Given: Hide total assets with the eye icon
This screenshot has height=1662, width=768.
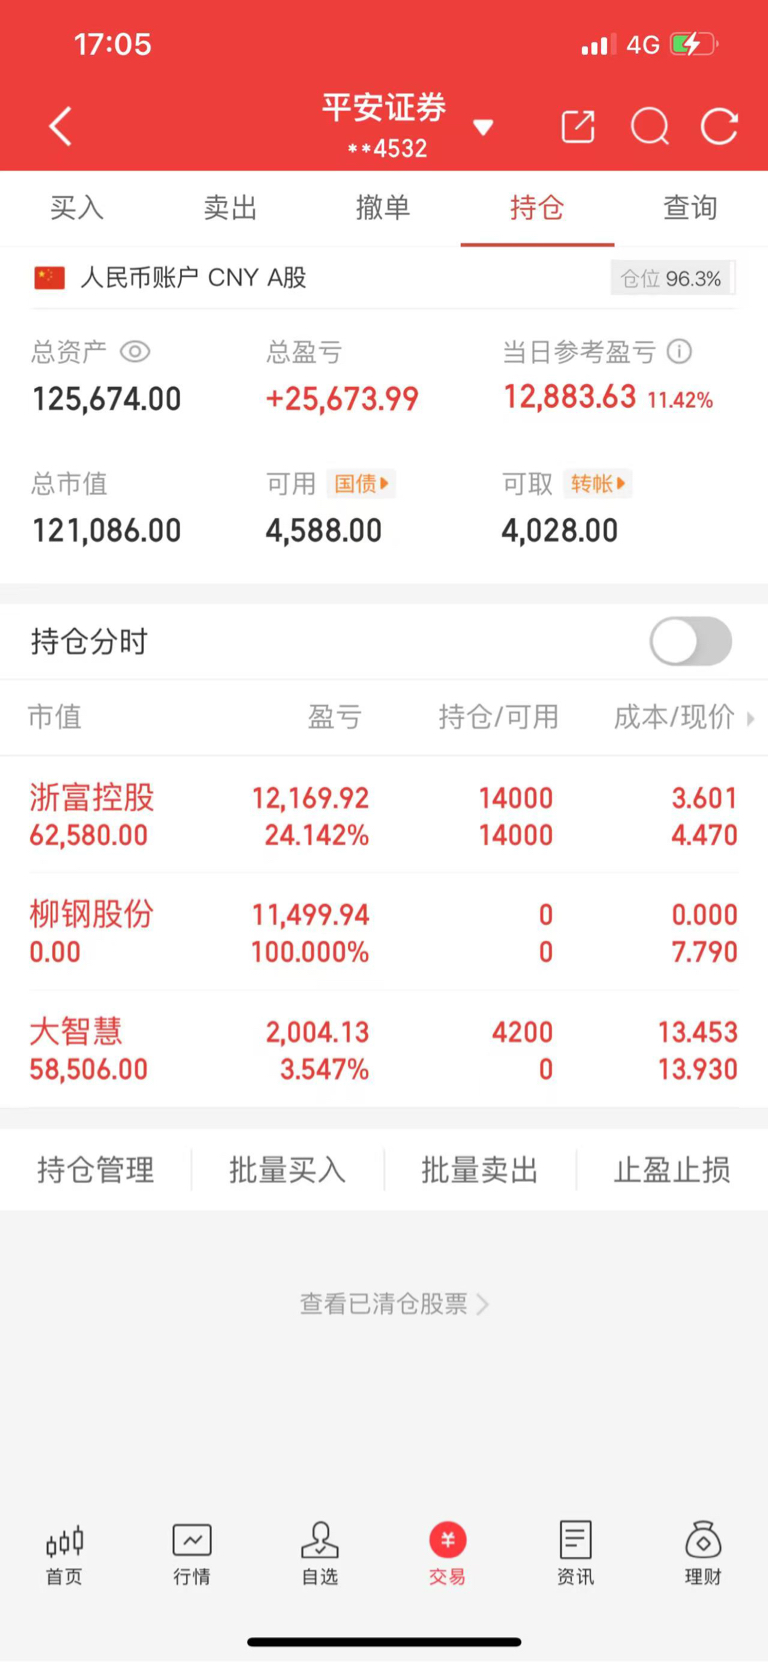Looking at the screenshot, I should point(135,352).
